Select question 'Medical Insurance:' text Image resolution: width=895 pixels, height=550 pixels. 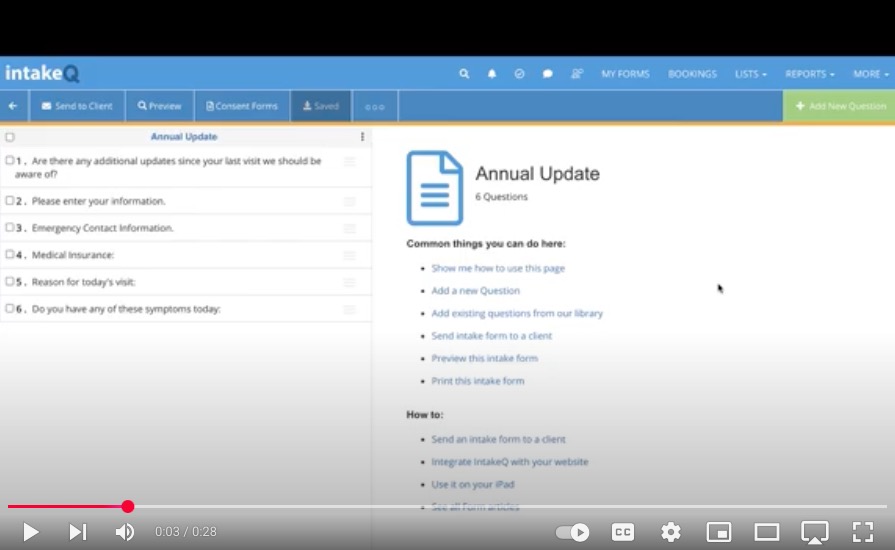(x=72, y=255)
